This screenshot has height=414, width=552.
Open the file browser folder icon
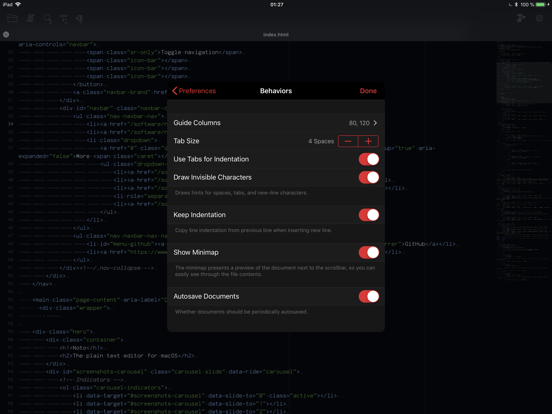(x=12, y=18)
